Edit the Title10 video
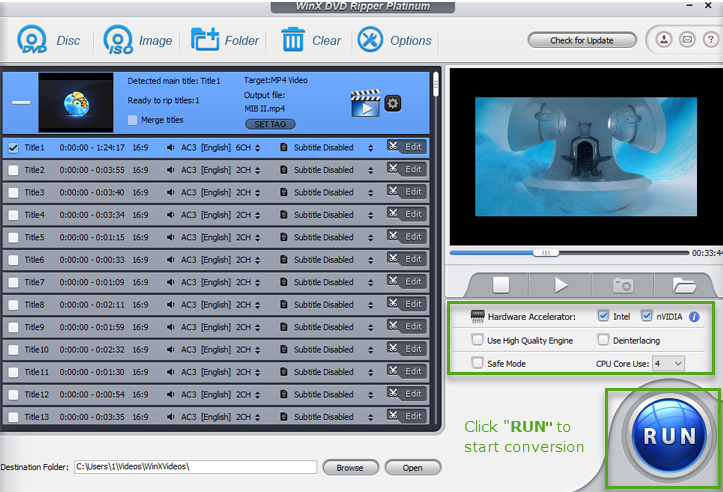This screenshot has height=492, width=723. pyautogui.click(x=406, y=349)
